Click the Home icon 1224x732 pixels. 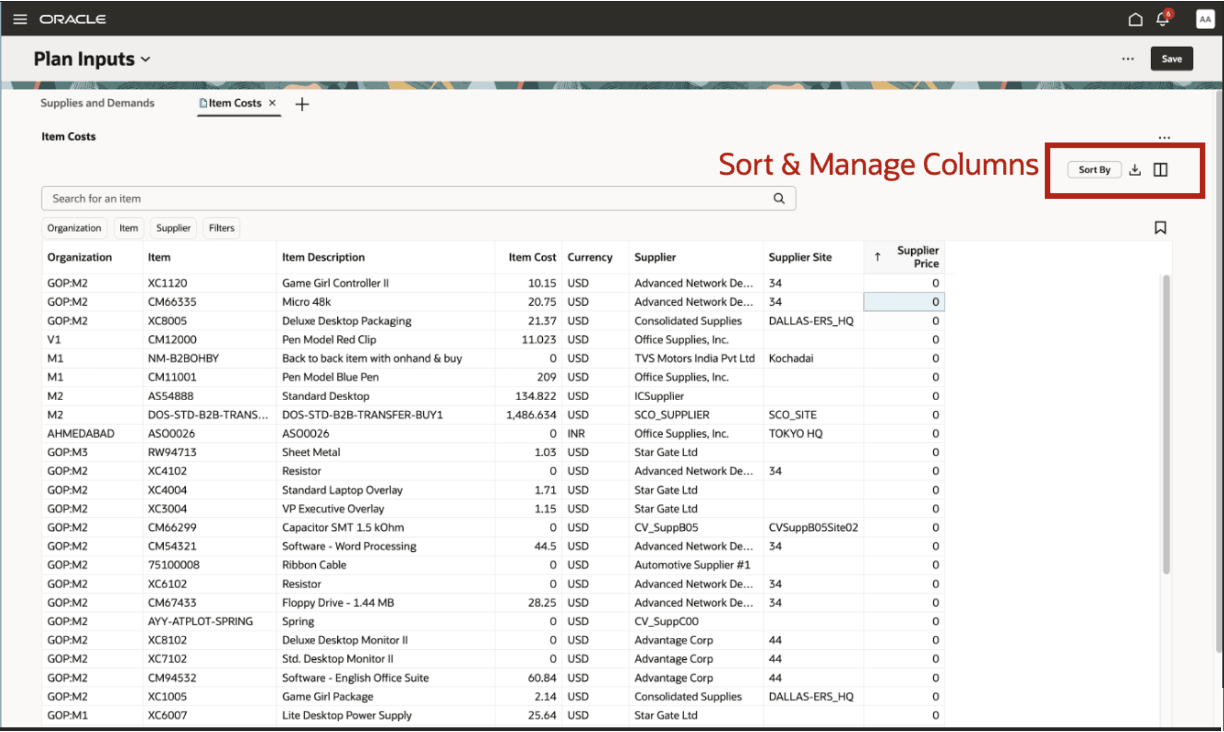[1135, 18]
